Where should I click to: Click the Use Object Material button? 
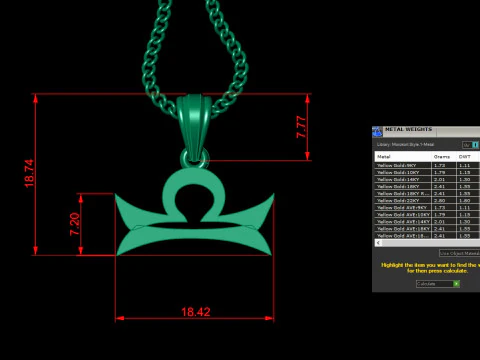tap(459, 253)
